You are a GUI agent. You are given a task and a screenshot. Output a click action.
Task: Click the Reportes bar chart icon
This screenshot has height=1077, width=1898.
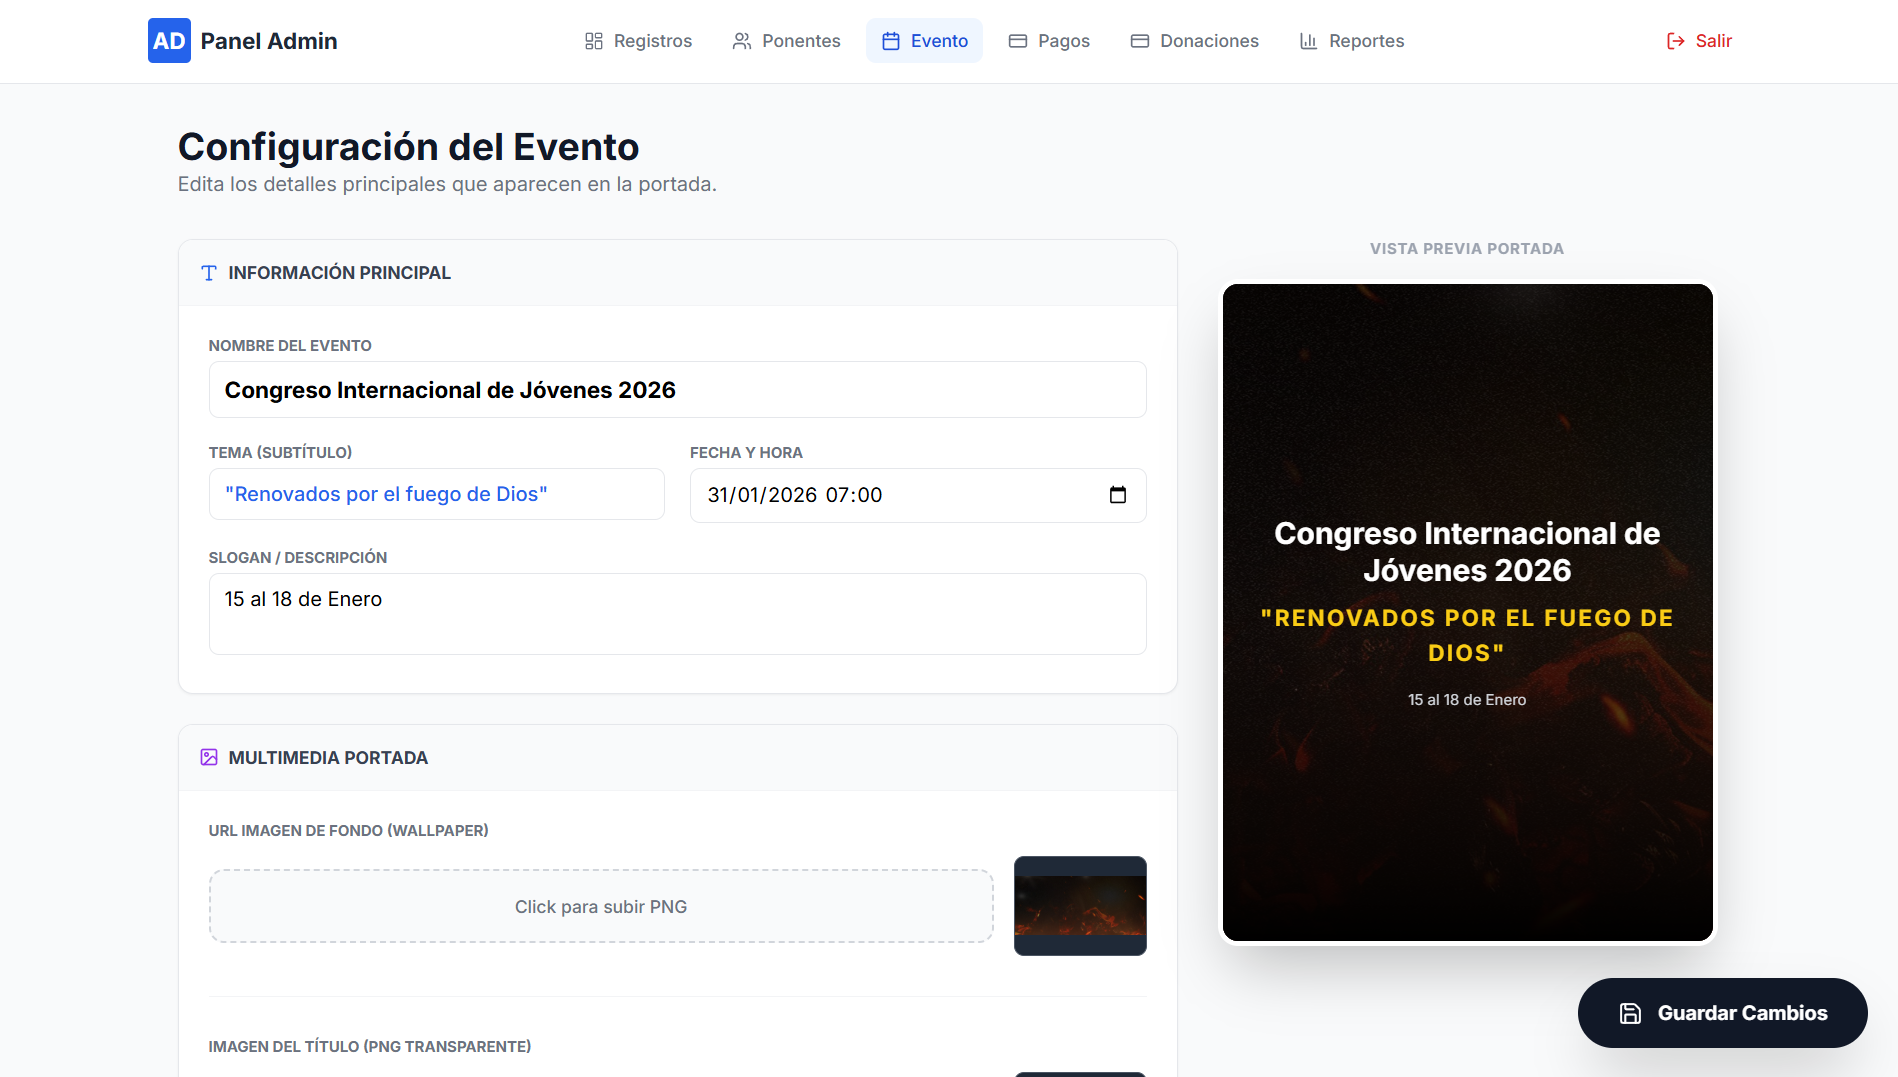1308,41
